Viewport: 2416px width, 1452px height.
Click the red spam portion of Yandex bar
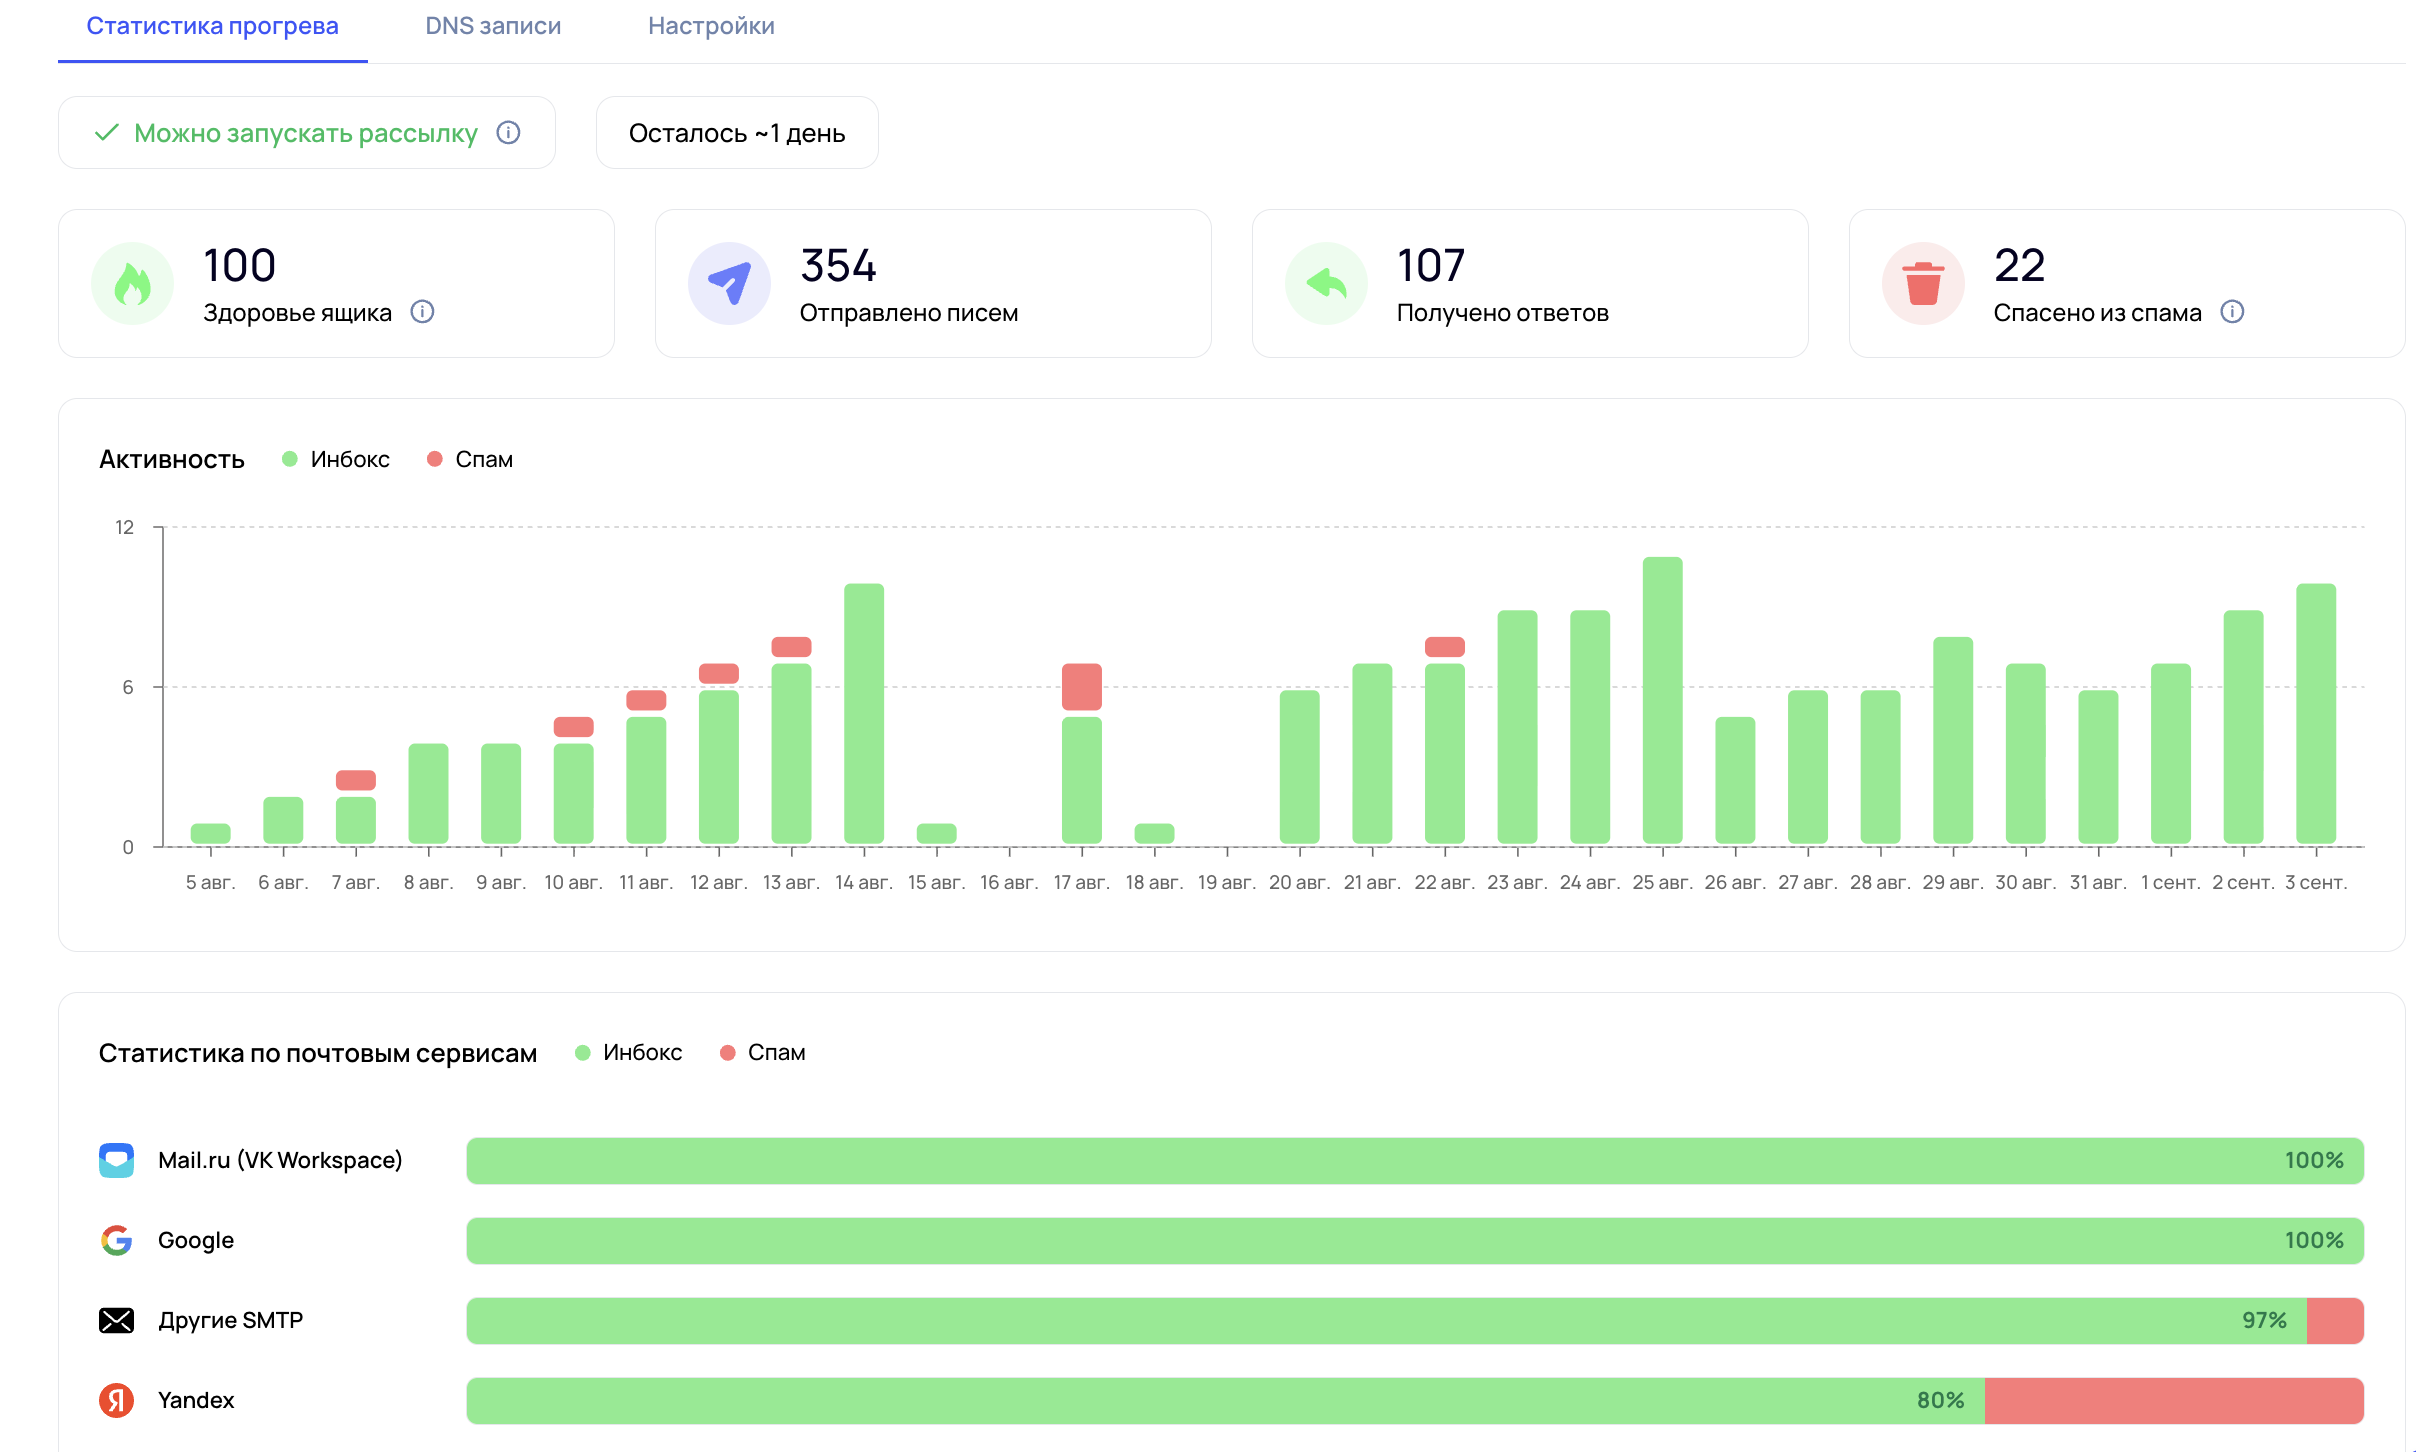coord(2173,1400)
